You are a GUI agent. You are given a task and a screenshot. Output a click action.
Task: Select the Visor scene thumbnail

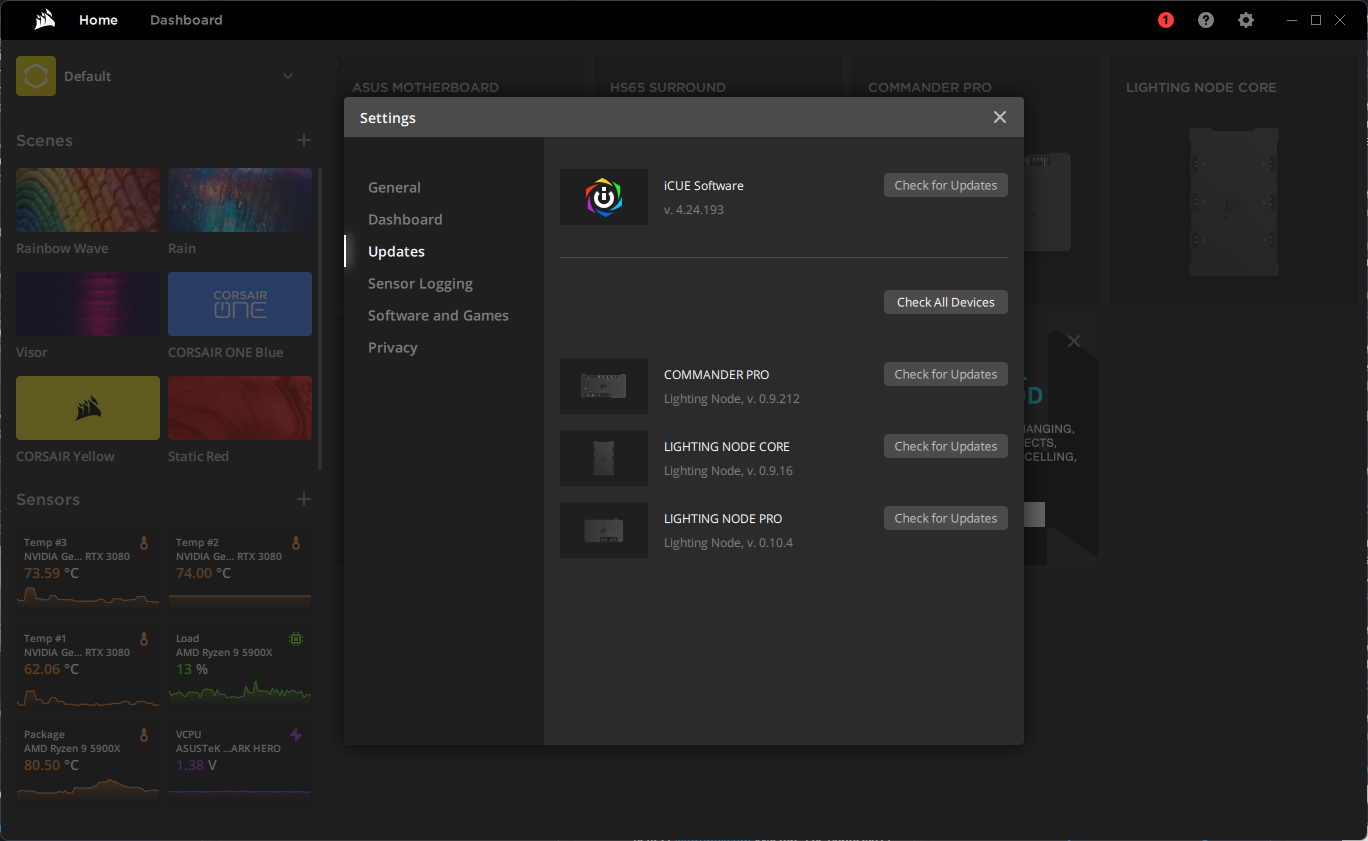[x=88, y=304]
